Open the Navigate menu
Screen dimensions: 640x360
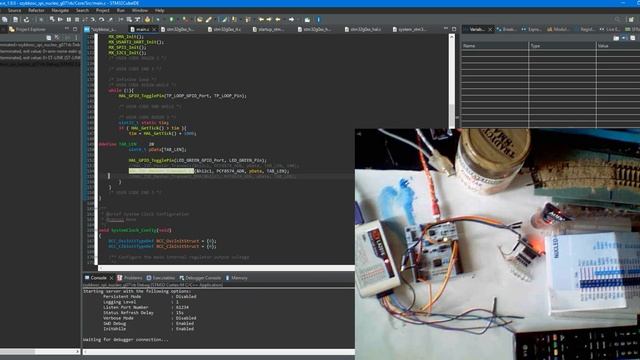[60, 10]
